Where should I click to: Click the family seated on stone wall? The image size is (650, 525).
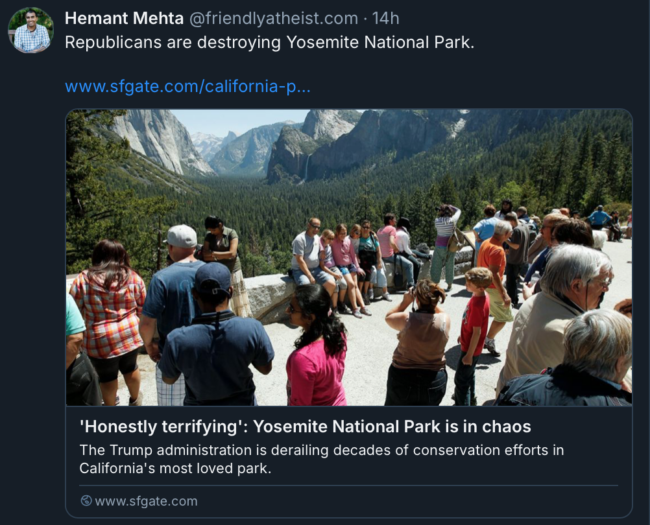coord(340,265)
